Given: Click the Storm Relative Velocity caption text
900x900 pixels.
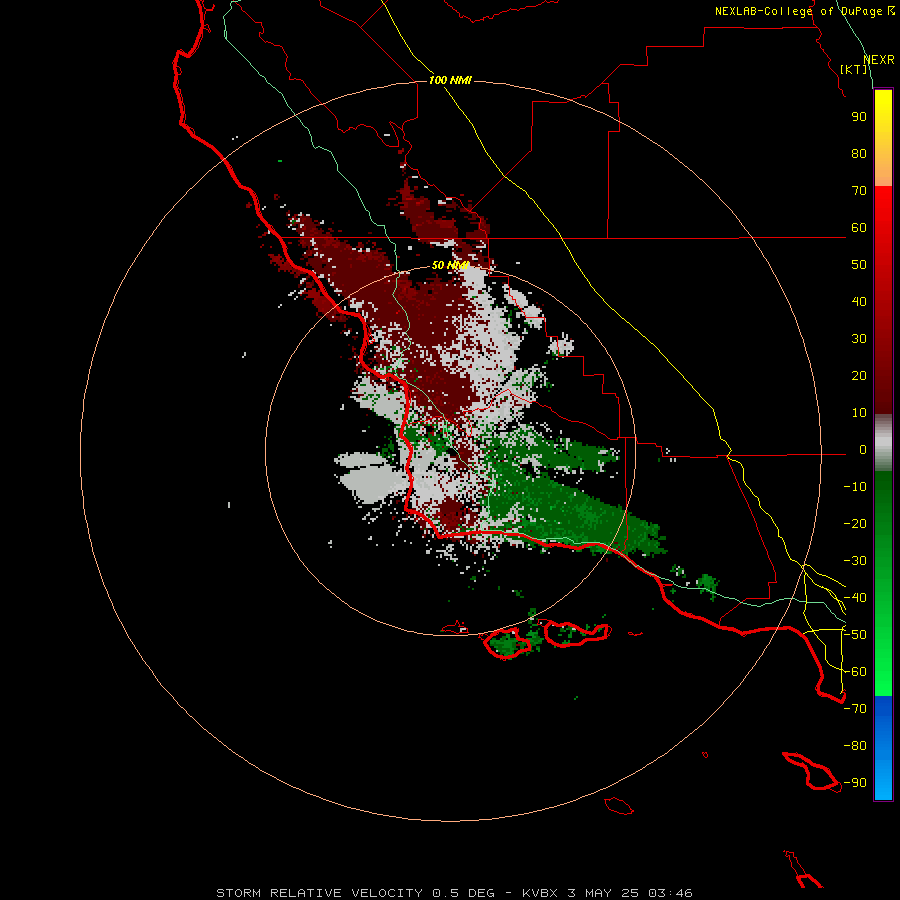Looking at the screenshot, I should tap(454, 893).
